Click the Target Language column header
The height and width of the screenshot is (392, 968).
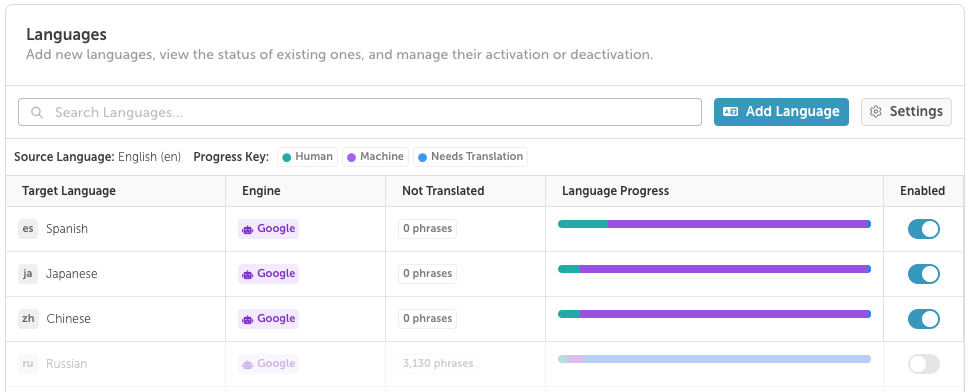(x=69, y=191)
